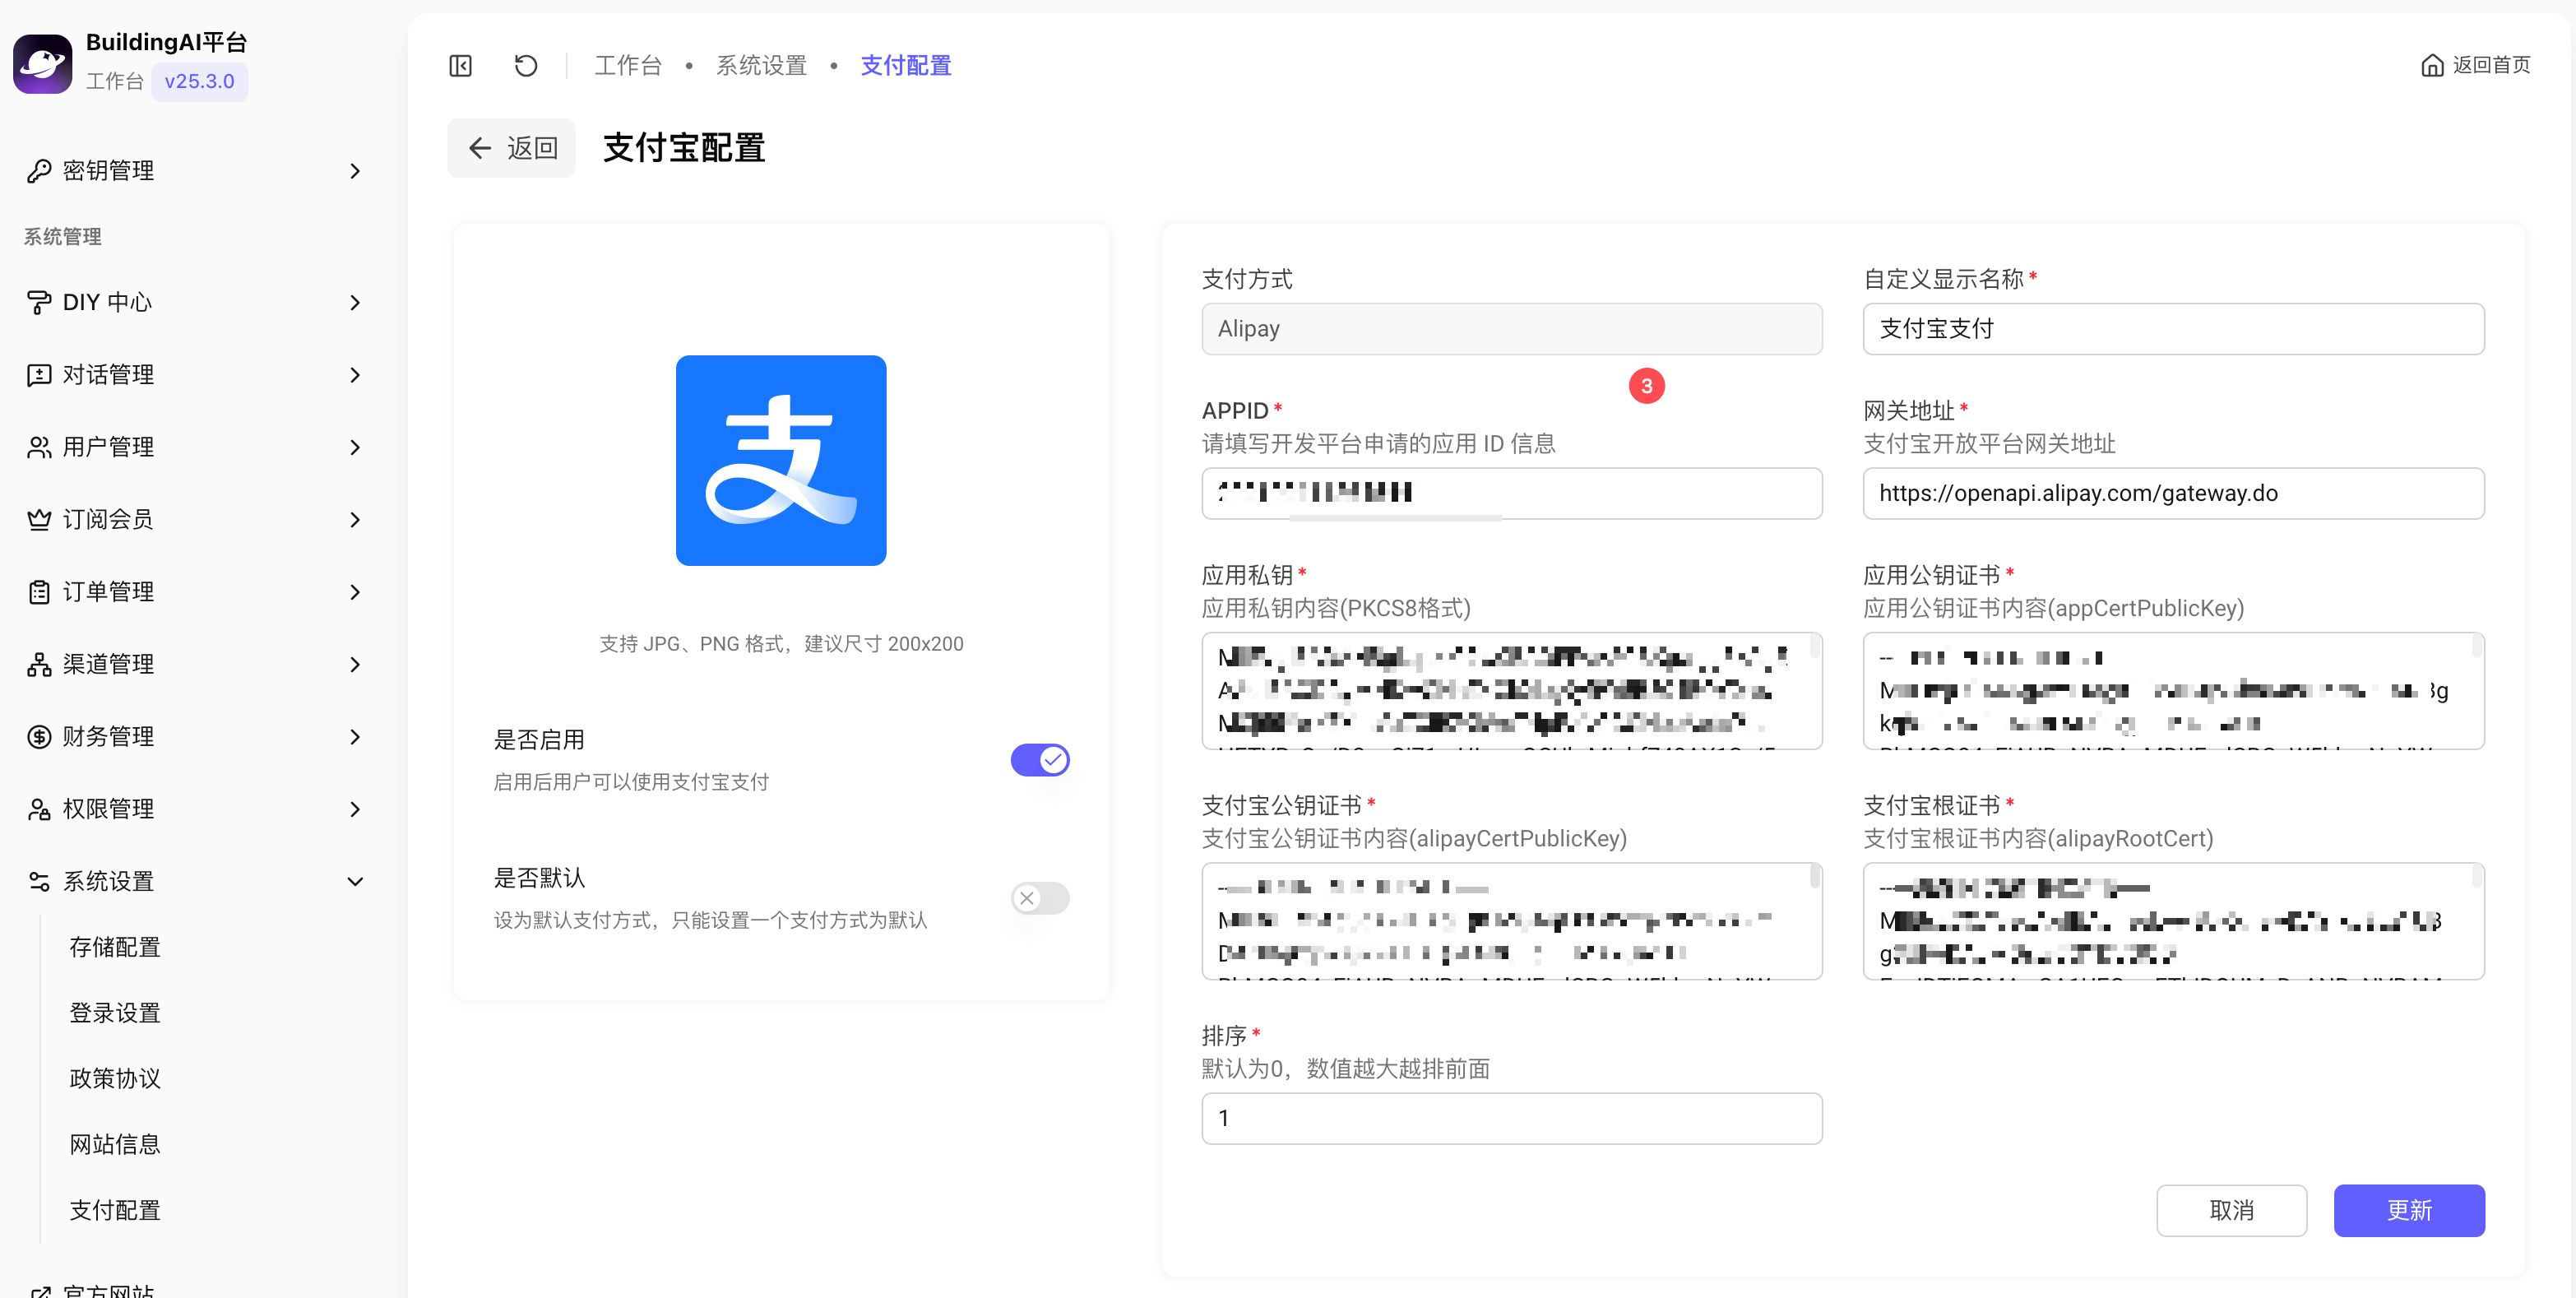Screen dimensions: 2576x1298
Task: Click the clipboard icon for 订单管理
Action: point(39,592)
